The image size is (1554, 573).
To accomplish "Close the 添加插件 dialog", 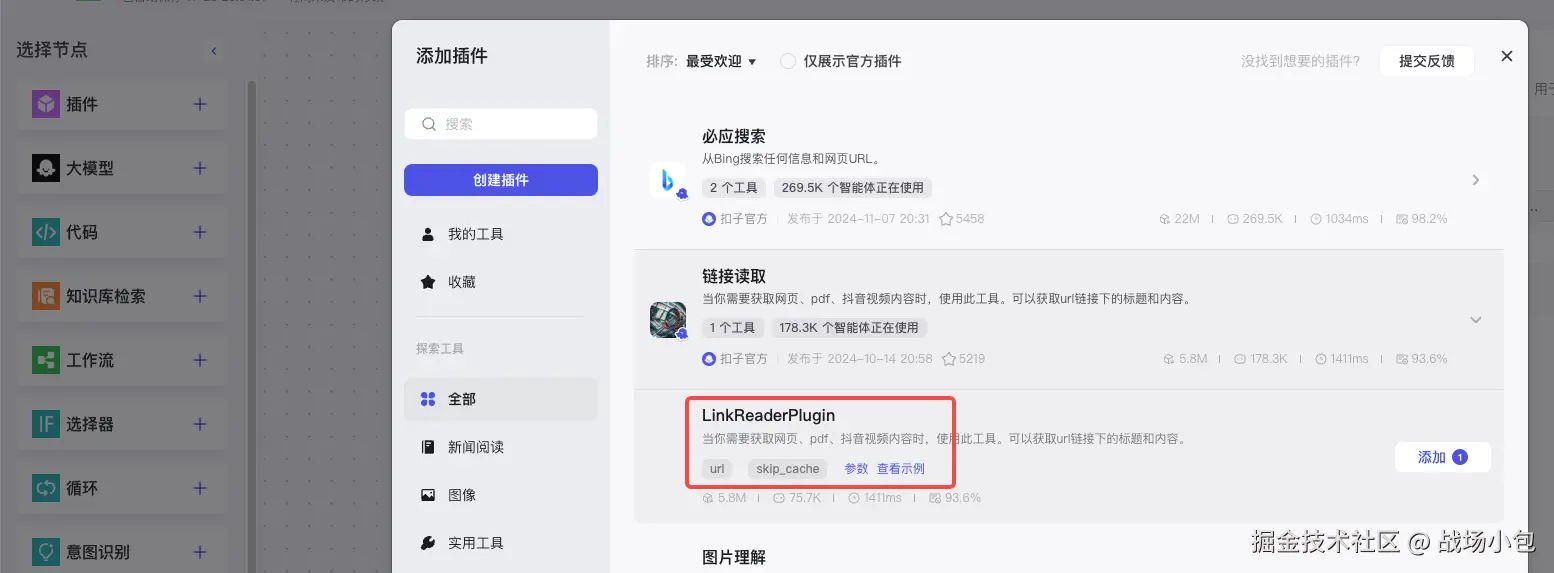I will pos(1506,57).
